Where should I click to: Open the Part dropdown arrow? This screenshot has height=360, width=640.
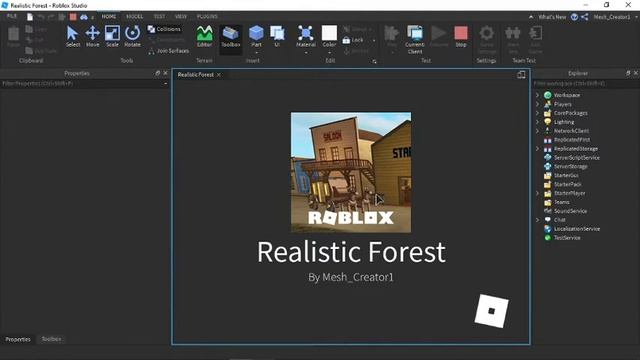256,53
